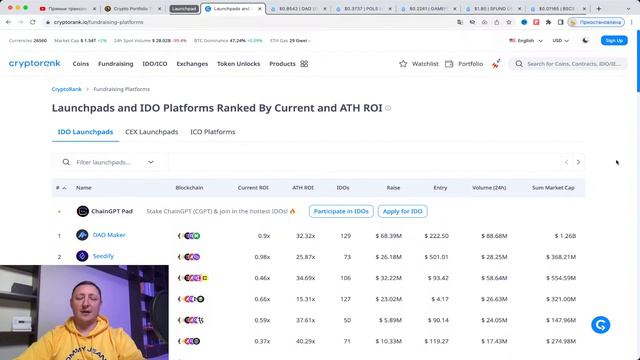Screen dimensions: 640x360
Task: Switch to CEX Launchpads tab
Action: (x=151, y=132)
